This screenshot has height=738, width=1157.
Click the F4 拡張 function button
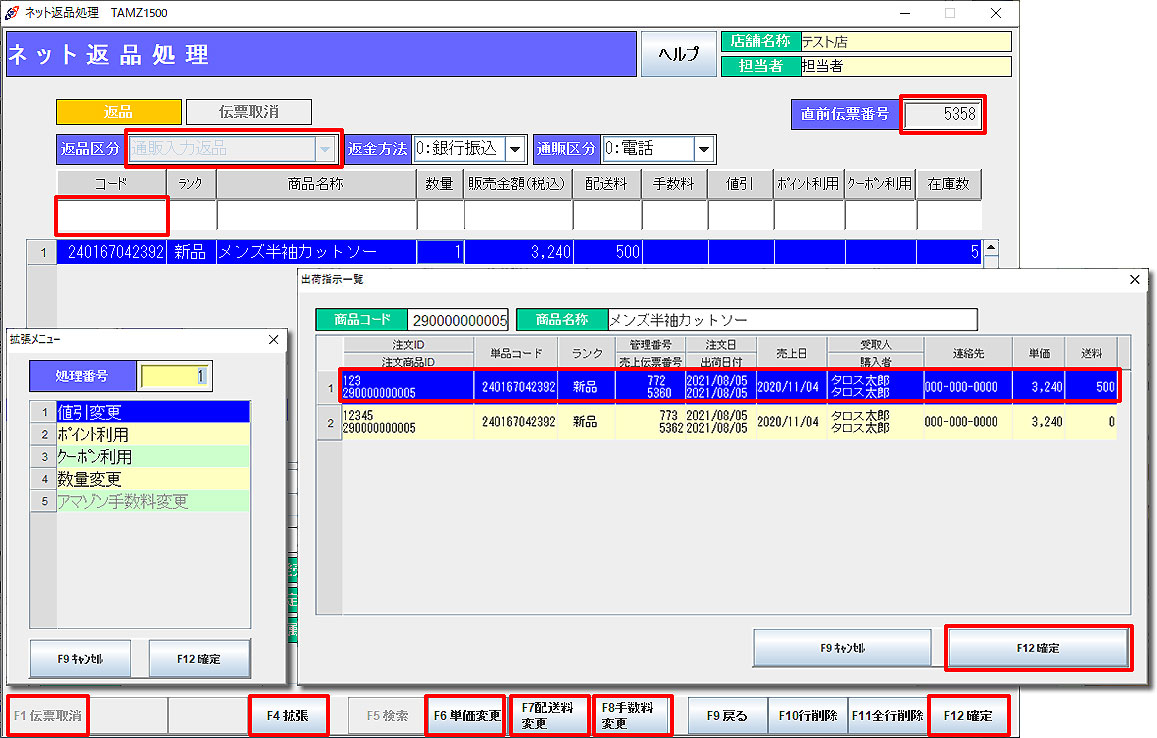[287, 716]
